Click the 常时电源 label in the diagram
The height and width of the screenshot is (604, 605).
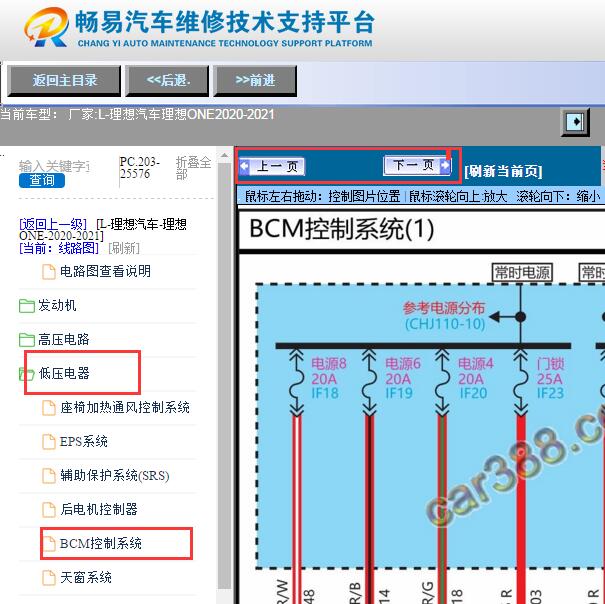522,273
